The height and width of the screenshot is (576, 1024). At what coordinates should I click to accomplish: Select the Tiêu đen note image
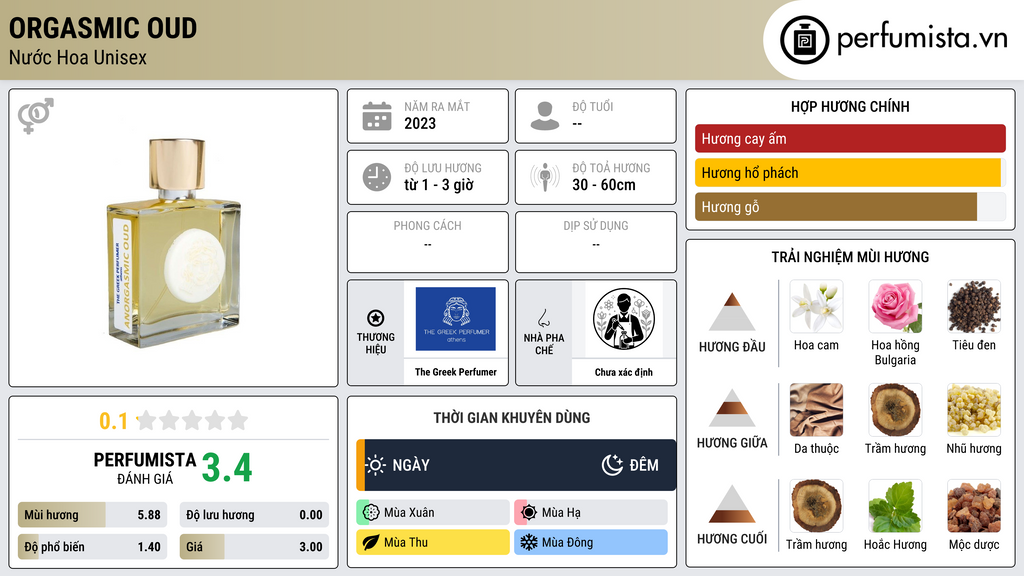974,307
